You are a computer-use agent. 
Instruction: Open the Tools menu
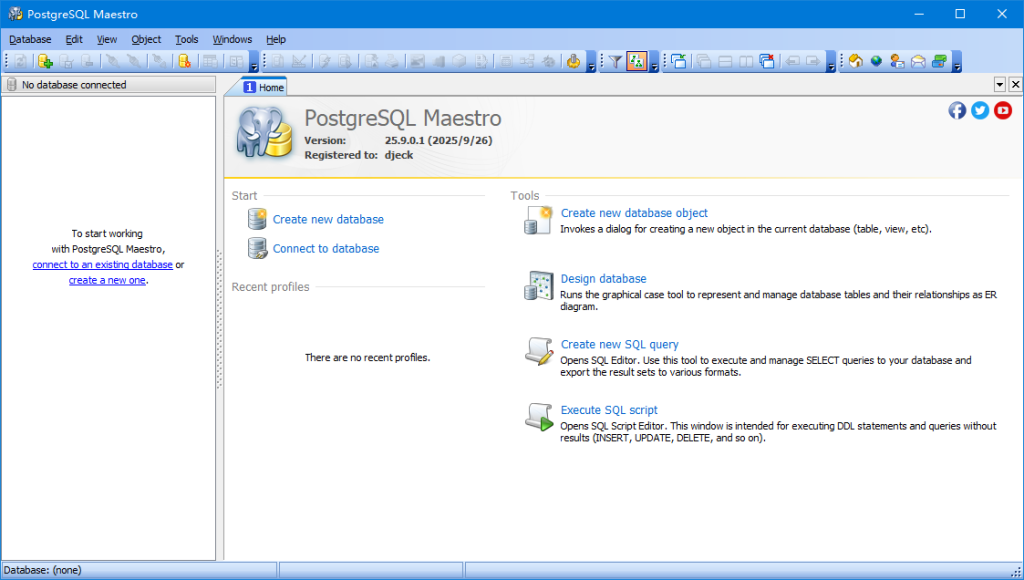click(187, 39)
